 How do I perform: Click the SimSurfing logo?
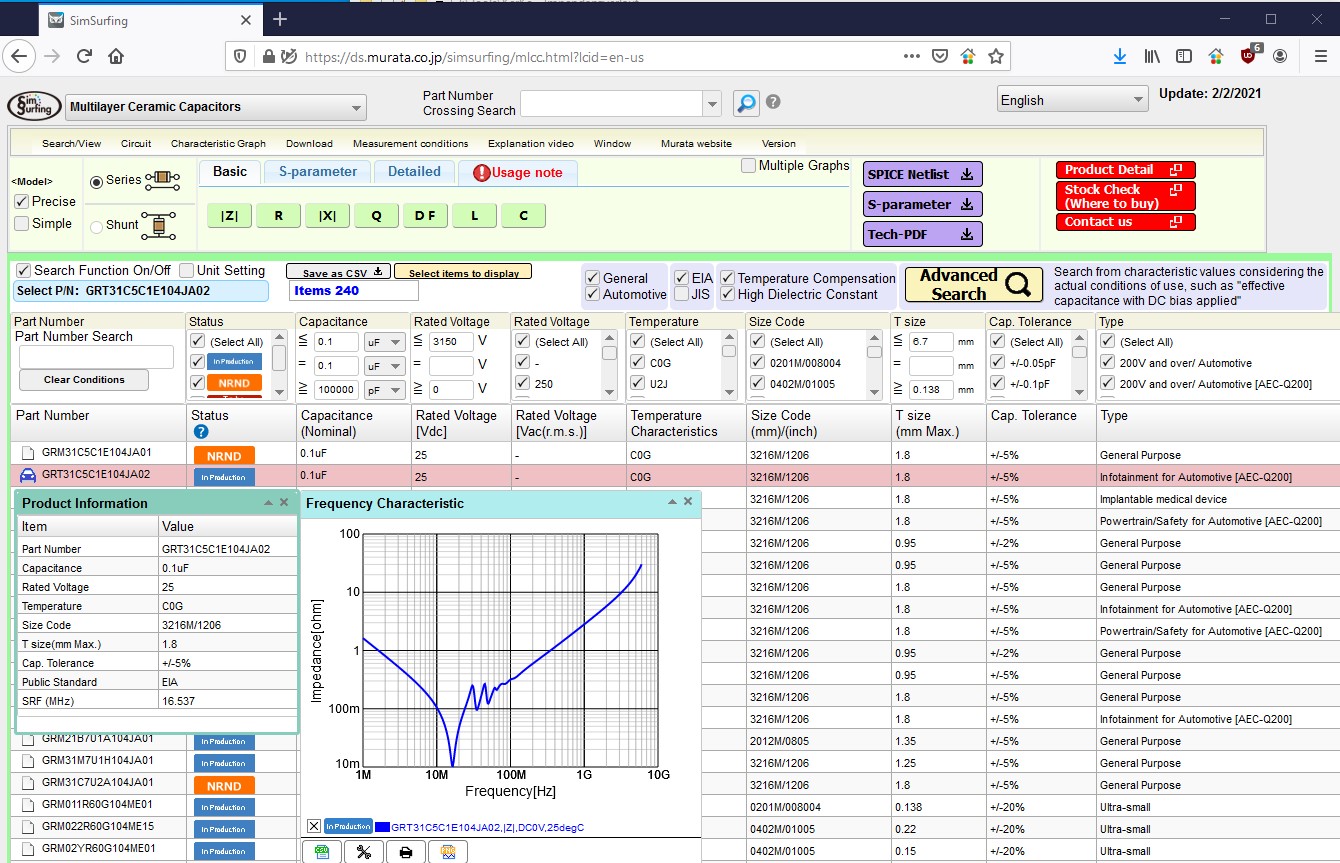(x=34, y=106)
